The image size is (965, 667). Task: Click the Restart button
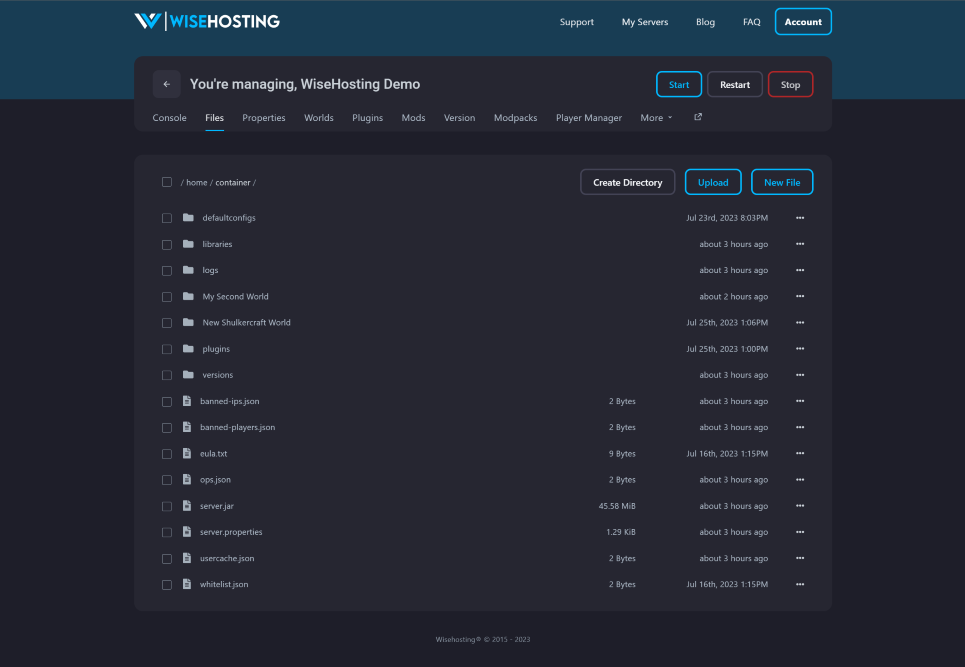click(734, 84)
